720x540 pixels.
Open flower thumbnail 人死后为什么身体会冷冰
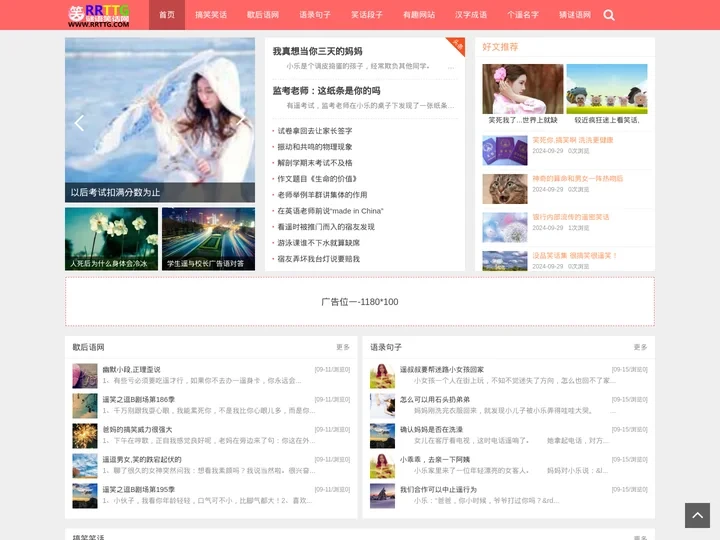112,239
